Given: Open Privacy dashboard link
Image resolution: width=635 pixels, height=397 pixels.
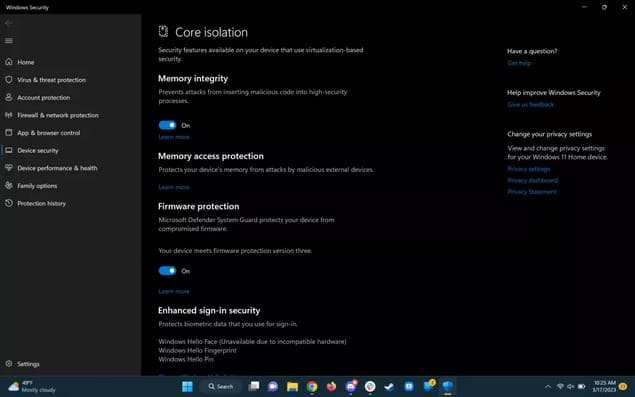Looking at the screenshot, I should click(533, 180).
